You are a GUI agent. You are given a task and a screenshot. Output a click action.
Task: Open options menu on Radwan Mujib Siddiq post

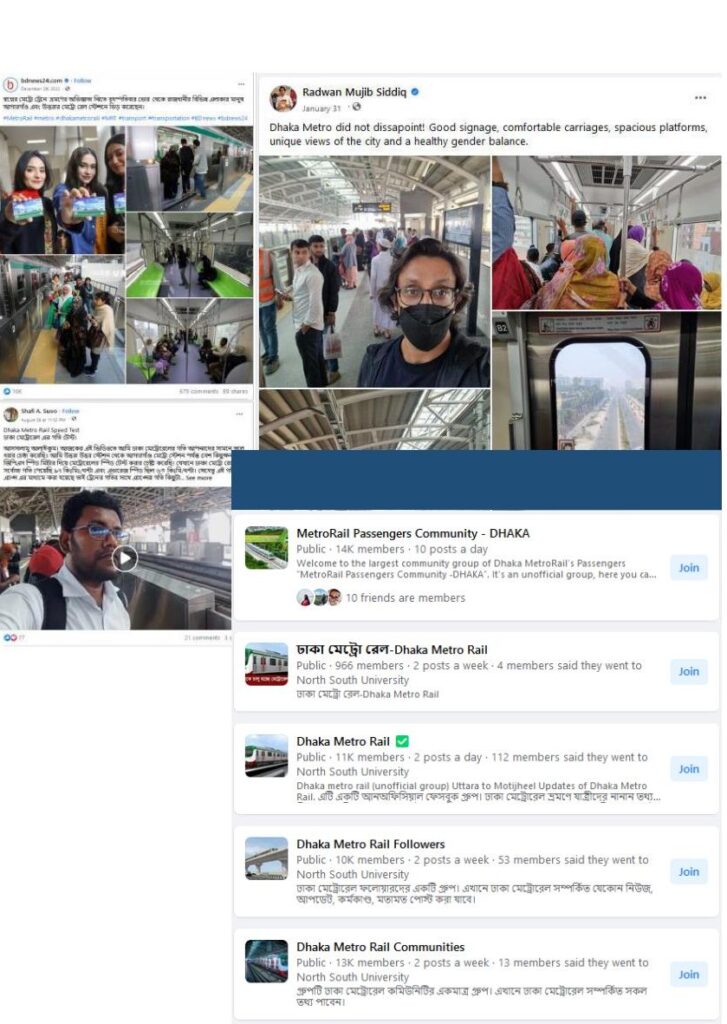point(700,97)
